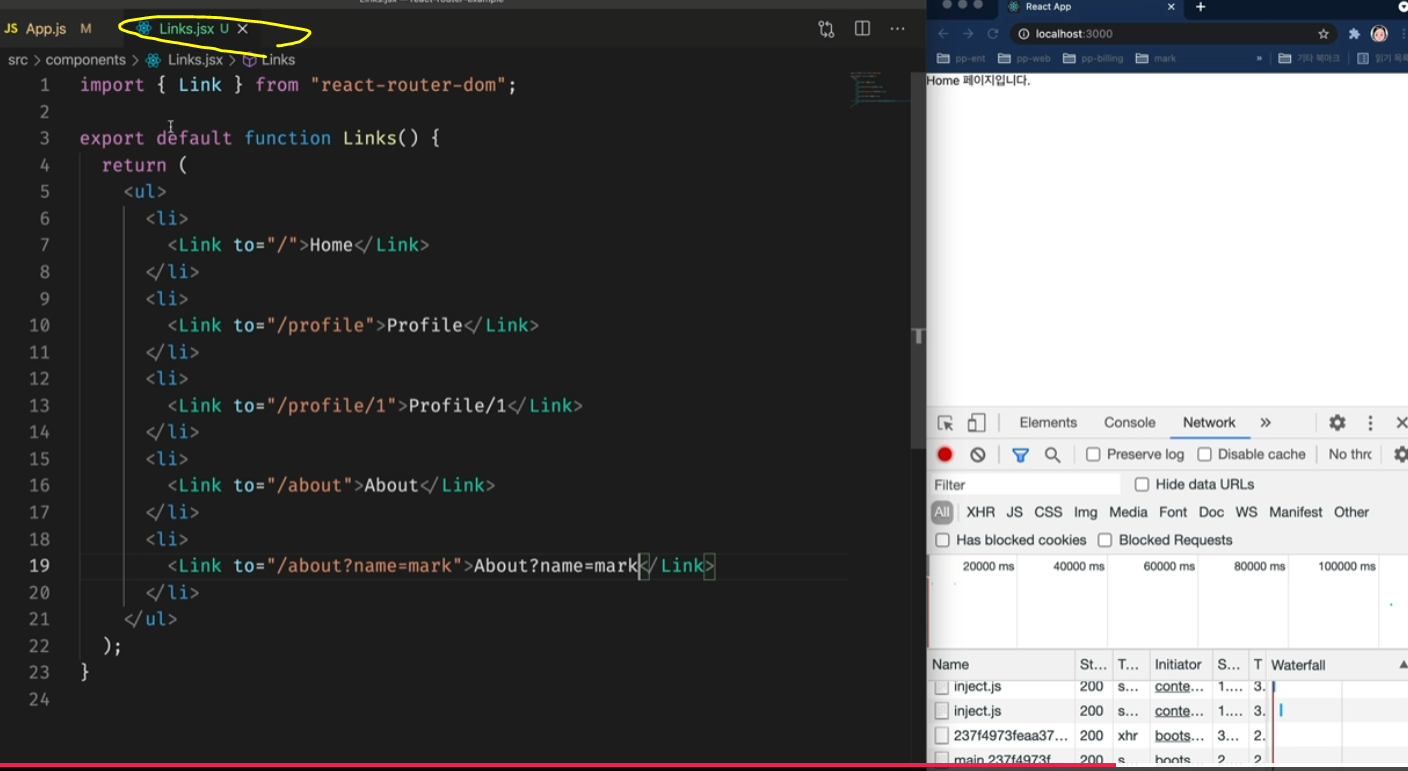Open the No throttling dropdown

[x=1350, y=454]
